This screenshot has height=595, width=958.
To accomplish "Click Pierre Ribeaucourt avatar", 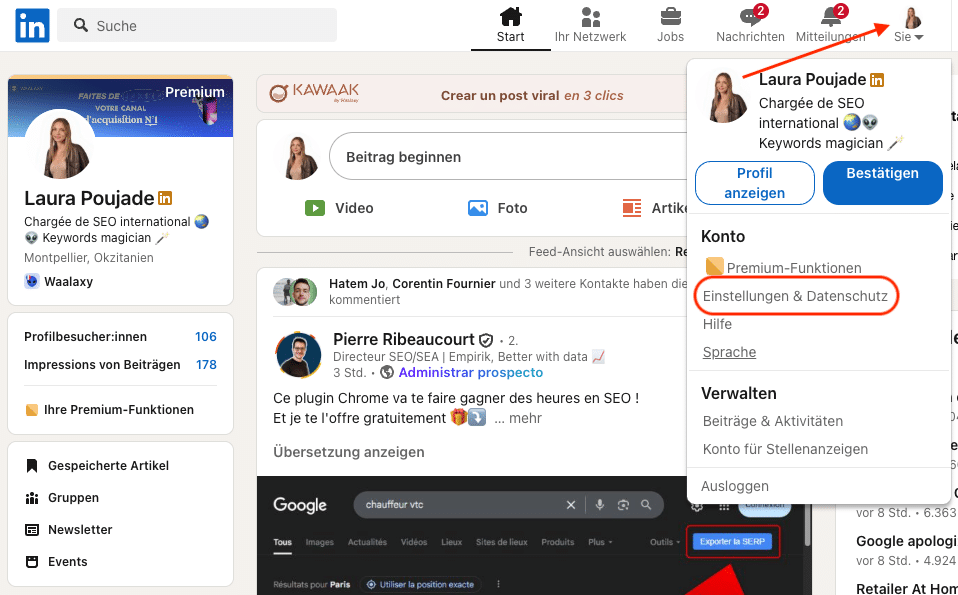I will 298,355.
